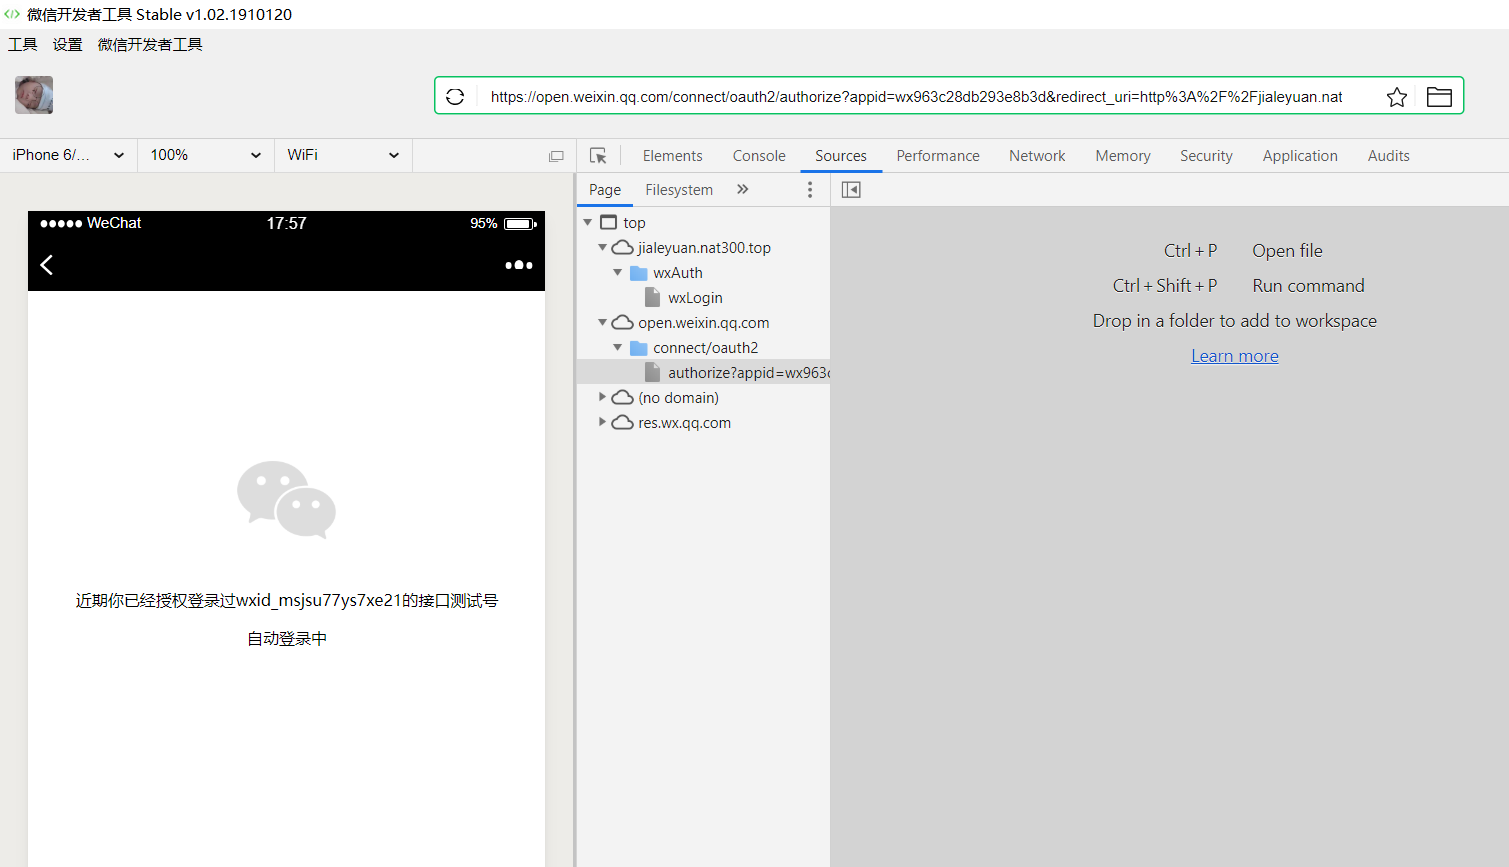Screen dimensions: 1509x867
Task: Open the 工具 menu
Action: (x=22, y=45)
